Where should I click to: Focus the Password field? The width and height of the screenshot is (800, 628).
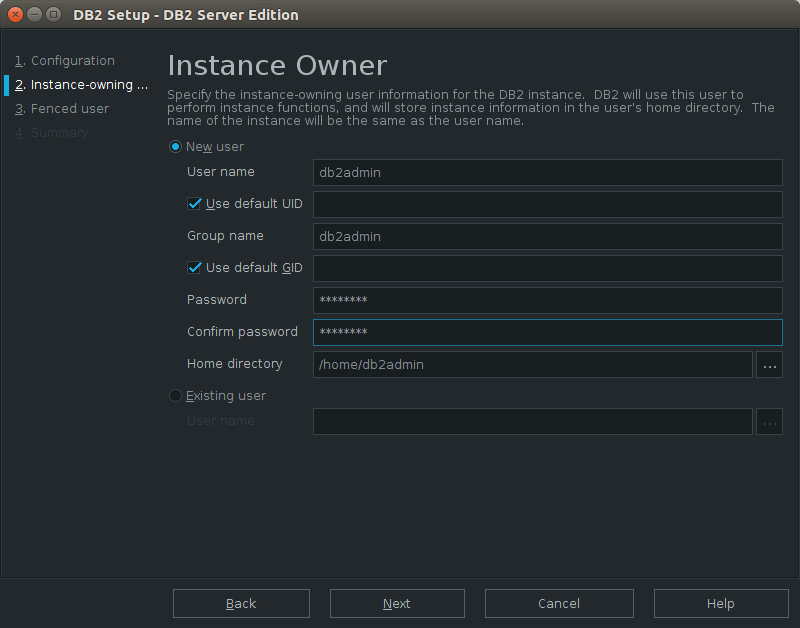(x=547, y=300)
